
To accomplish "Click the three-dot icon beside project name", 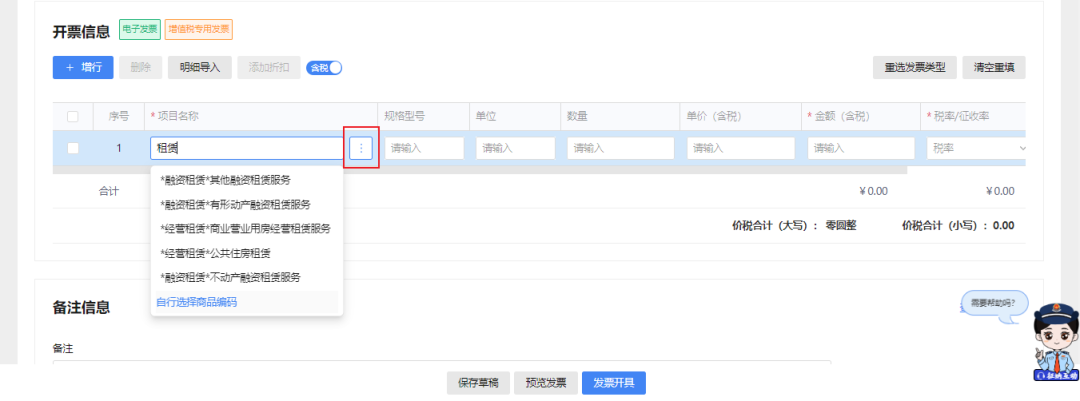I will coord(361,148).
